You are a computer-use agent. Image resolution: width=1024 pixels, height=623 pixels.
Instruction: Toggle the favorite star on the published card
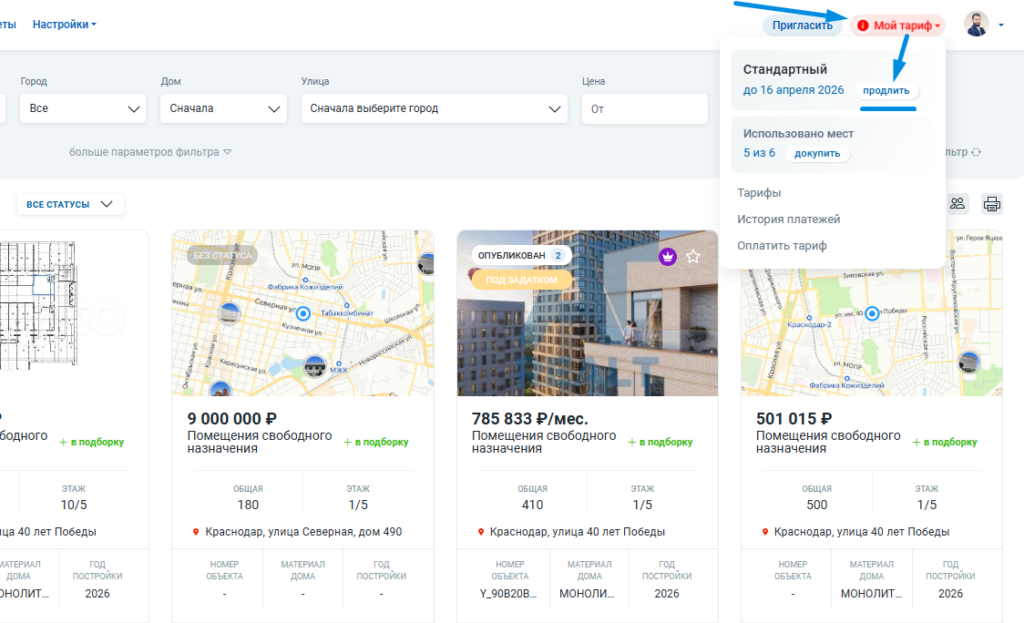click(x=693, y=257)
